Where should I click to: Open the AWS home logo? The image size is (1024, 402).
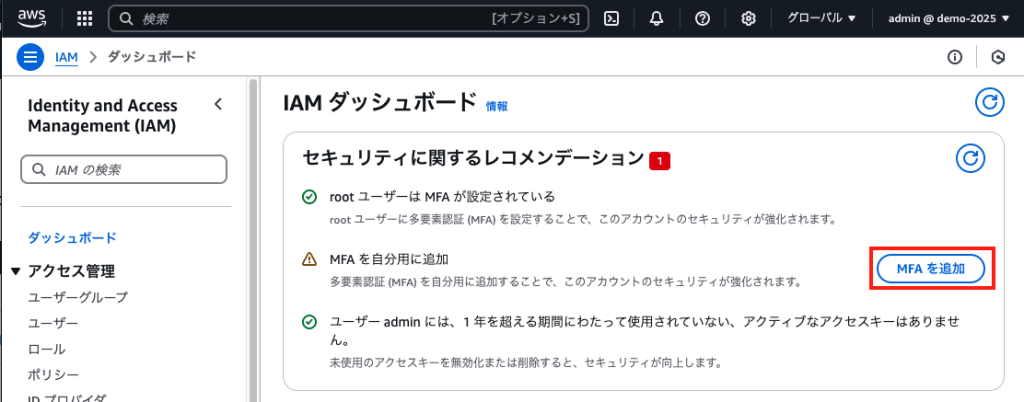(x=32, y=18)
